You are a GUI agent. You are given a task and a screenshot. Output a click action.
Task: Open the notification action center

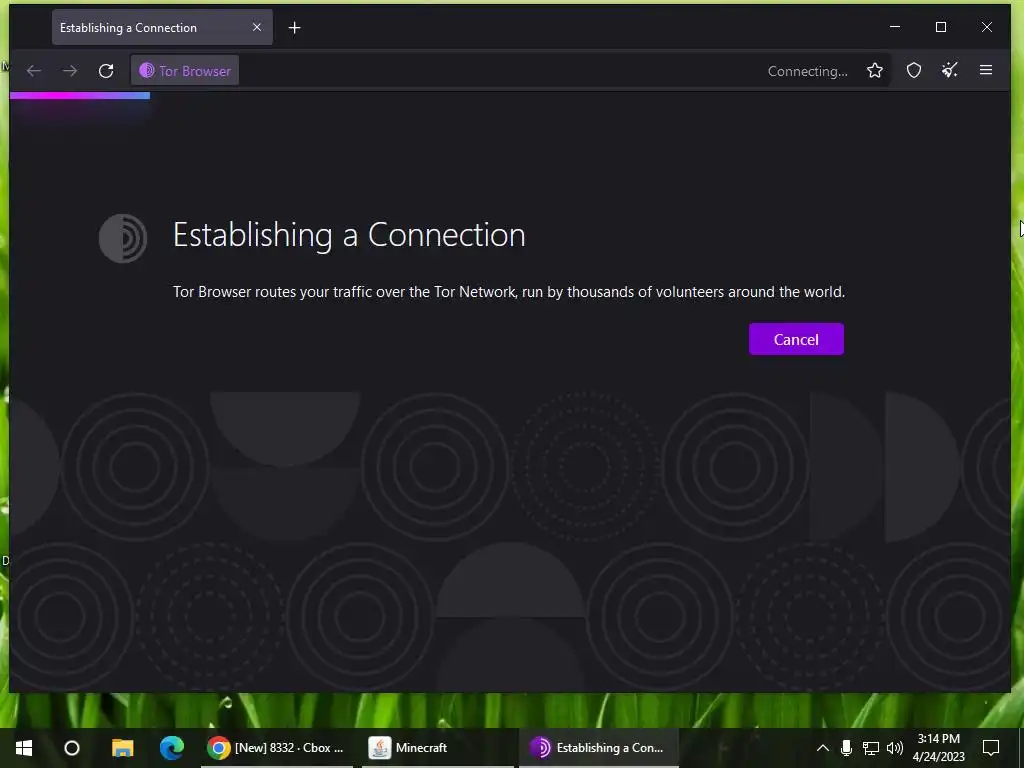coord(991,748)
